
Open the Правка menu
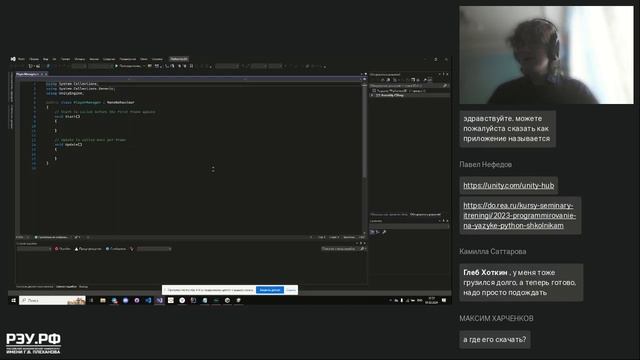[34, 59]
